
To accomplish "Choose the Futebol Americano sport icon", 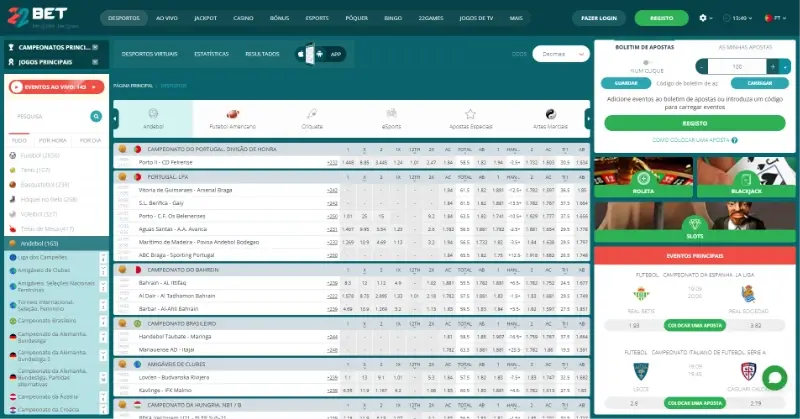I will (x=232, y=115).
